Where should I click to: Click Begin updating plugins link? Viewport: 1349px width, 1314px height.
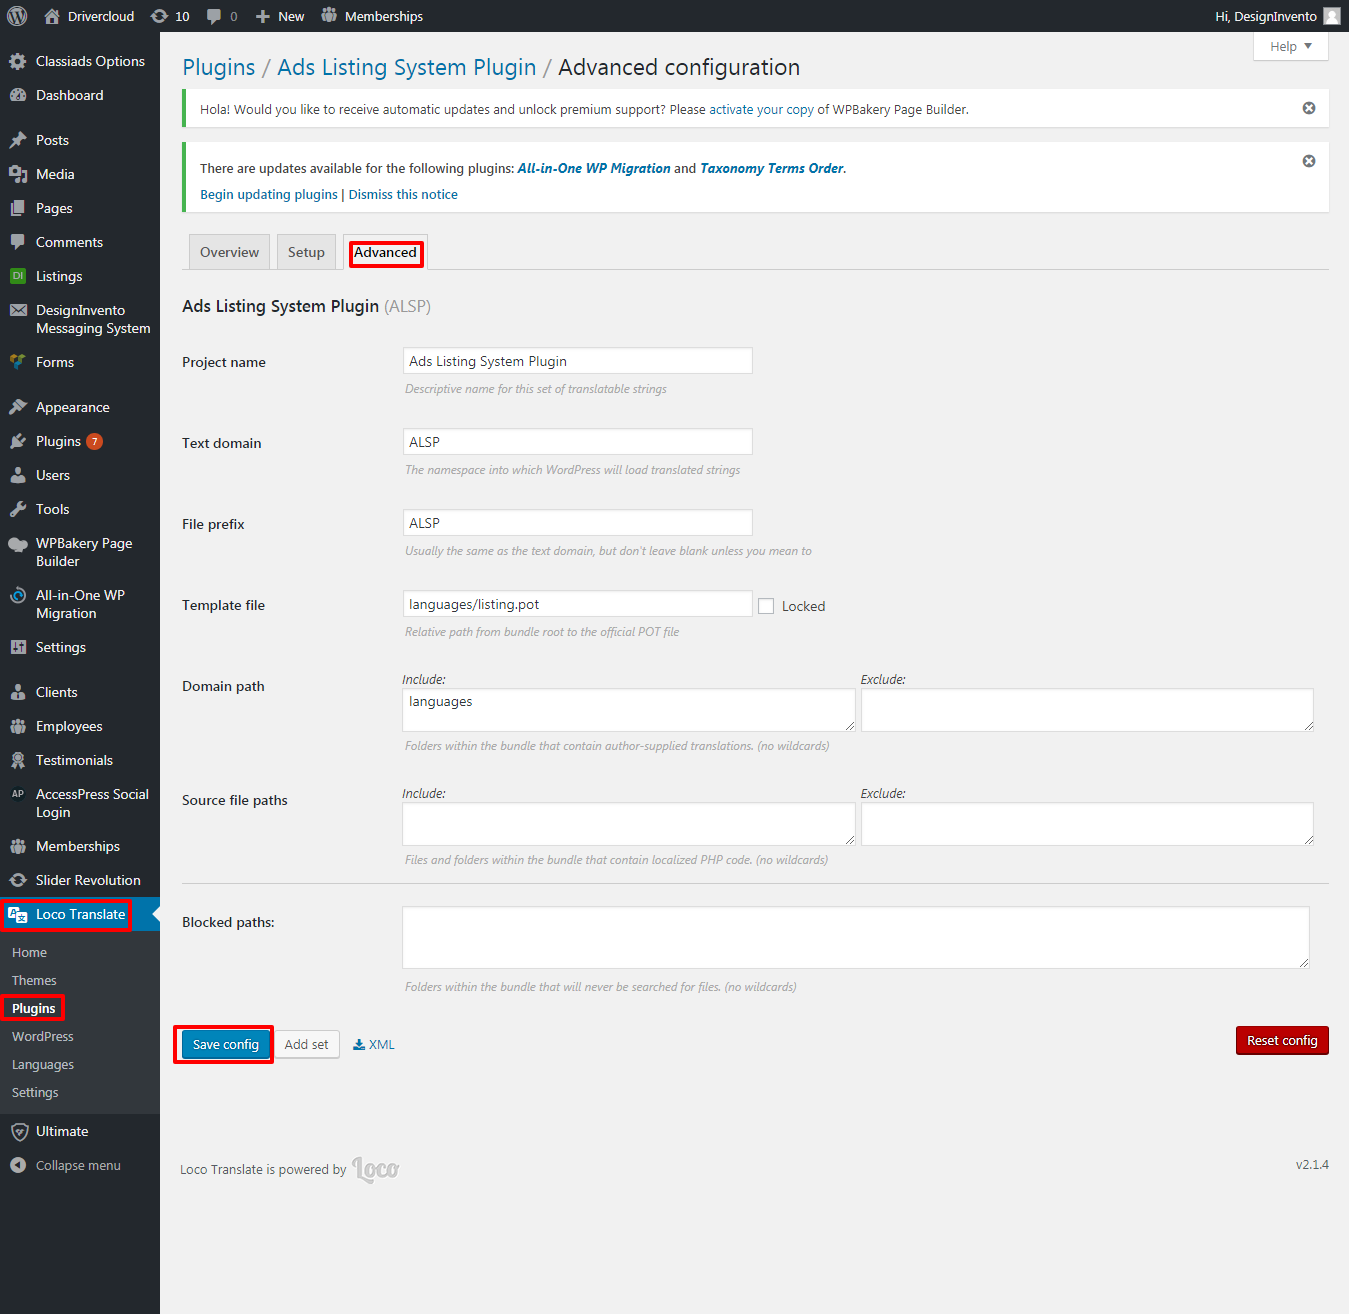pyautogui.click(x=269, y=195)
